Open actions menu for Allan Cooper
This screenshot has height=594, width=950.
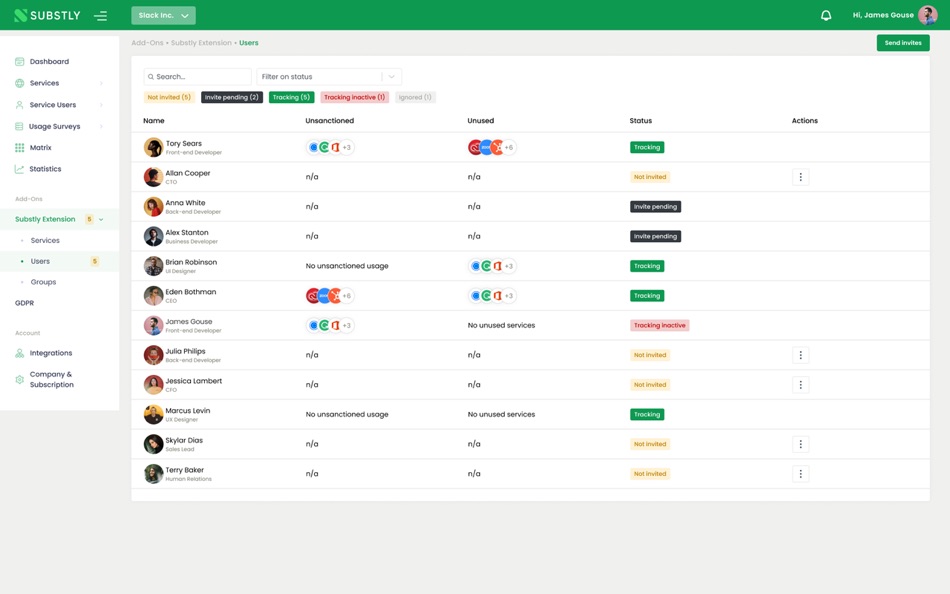pyautogui.click(x=800, y=177)
